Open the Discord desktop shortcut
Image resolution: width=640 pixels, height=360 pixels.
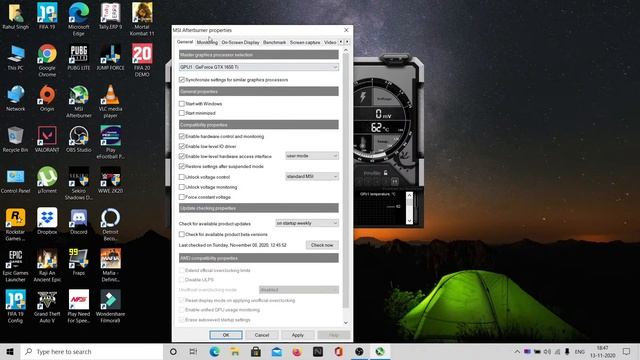pyautogui.click(x=78, y=221)
